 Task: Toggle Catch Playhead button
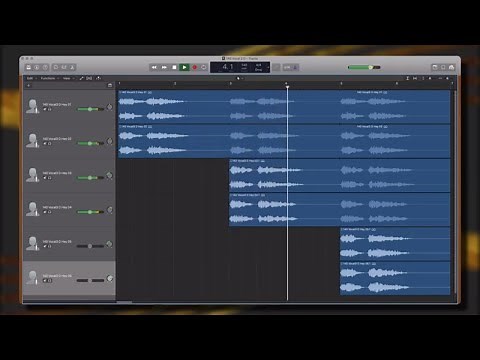tap(98, 78)
